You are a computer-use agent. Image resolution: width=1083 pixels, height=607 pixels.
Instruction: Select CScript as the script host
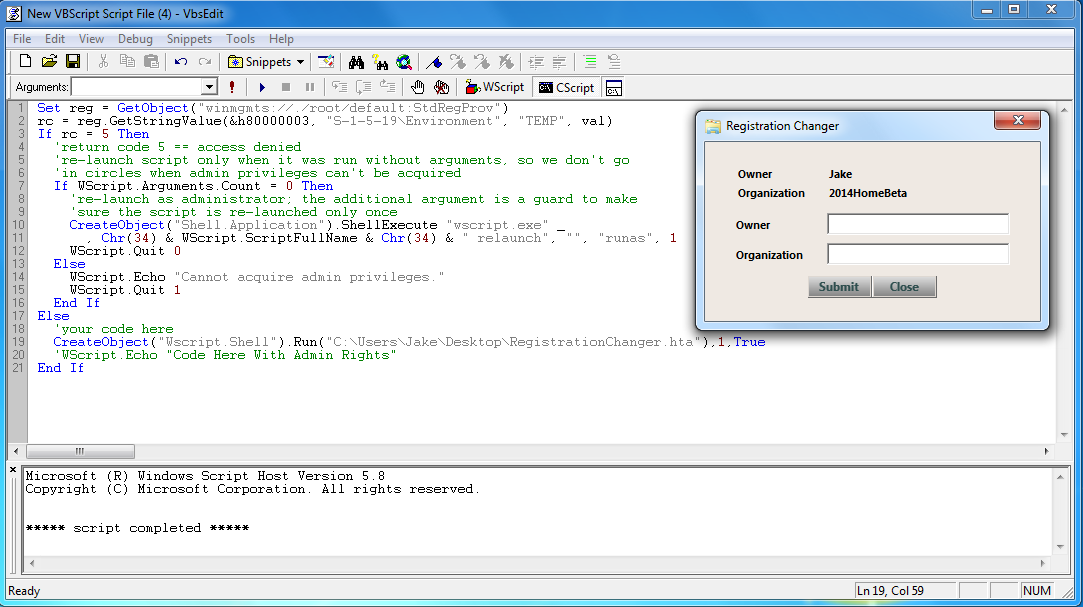tap(566, 88)
